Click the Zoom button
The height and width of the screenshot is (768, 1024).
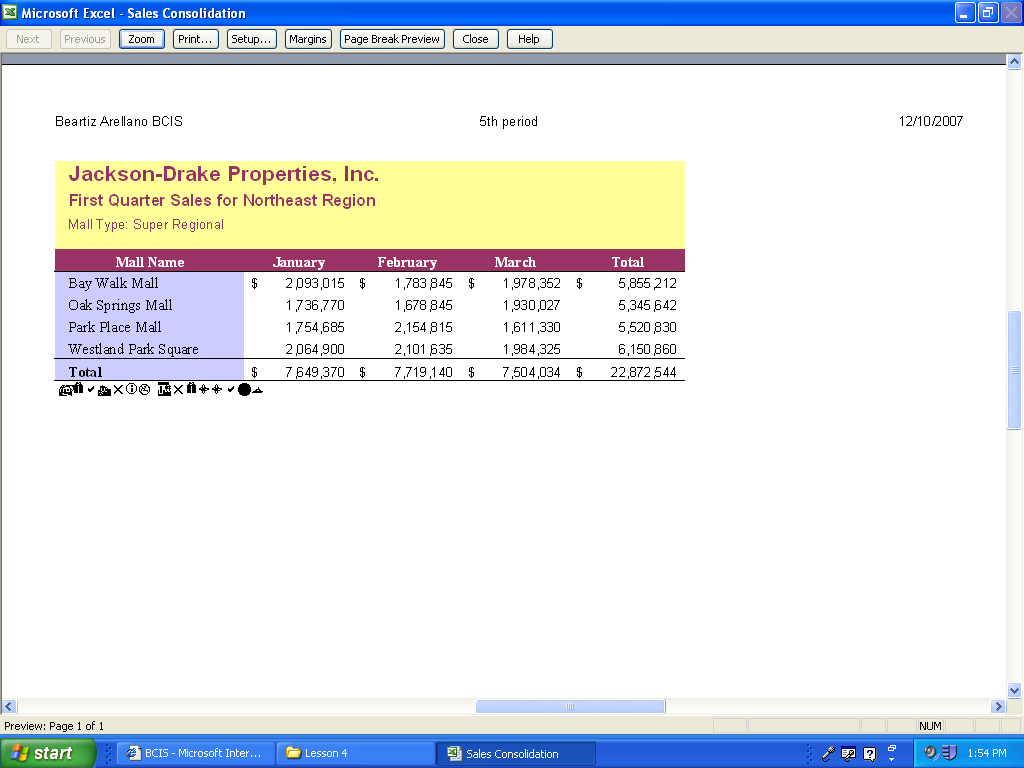pyautogui.click(x=142, y=39)
